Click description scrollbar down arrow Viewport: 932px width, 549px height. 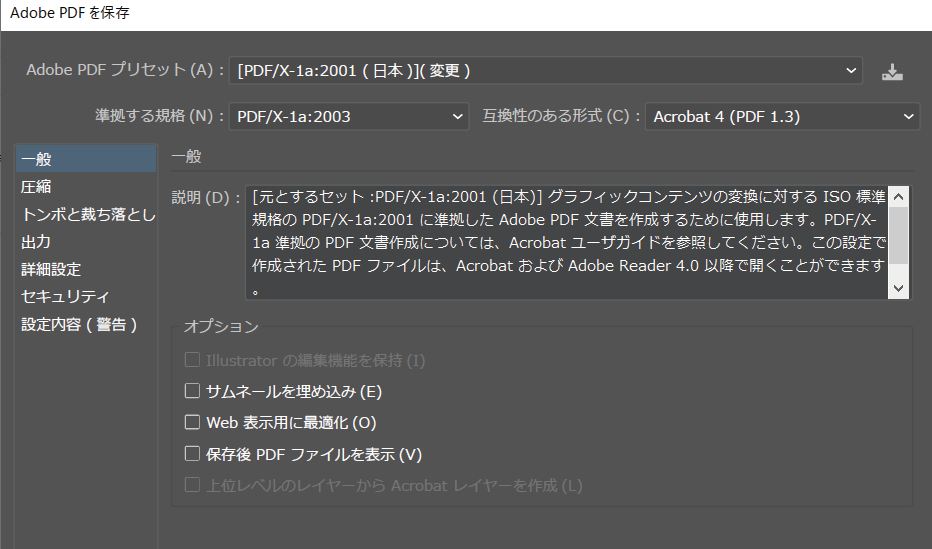898,288
